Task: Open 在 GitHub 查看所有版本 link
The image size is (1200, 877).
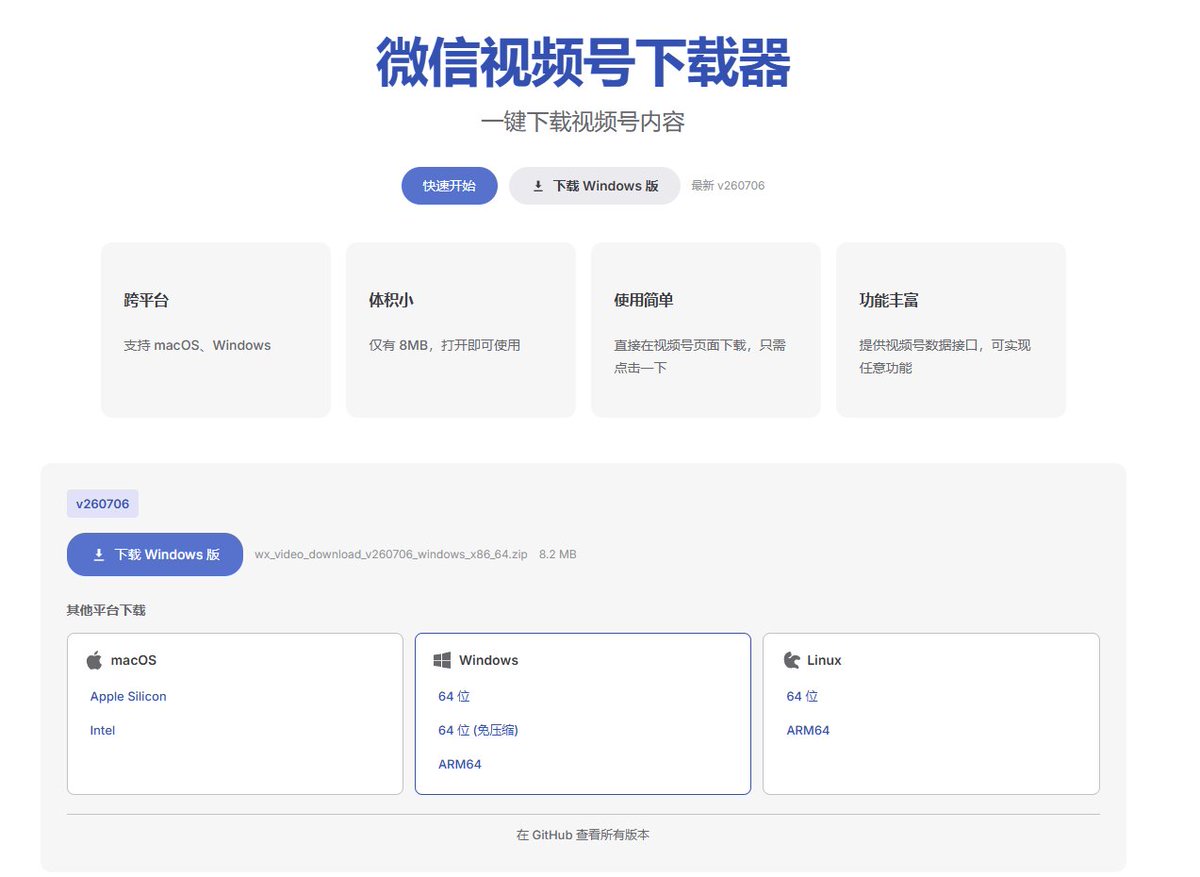Action: [583, 834]
